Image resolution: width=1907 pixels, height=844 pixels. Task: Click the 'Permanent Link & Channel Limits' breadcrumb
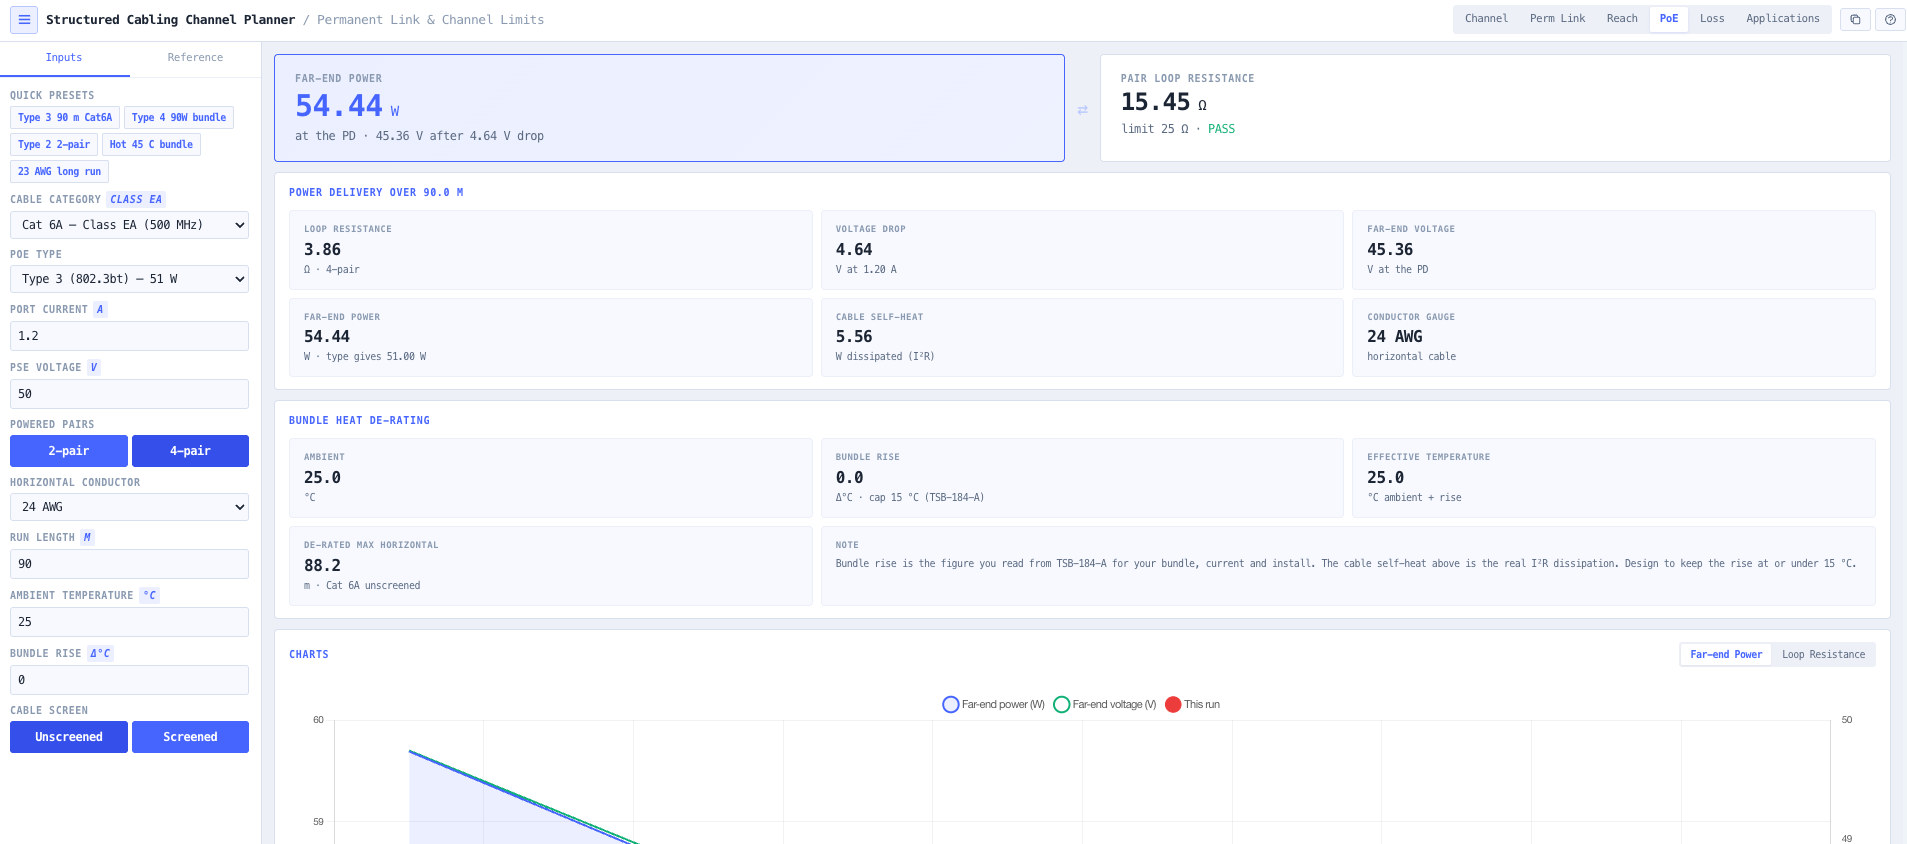(x=431, y=20)
